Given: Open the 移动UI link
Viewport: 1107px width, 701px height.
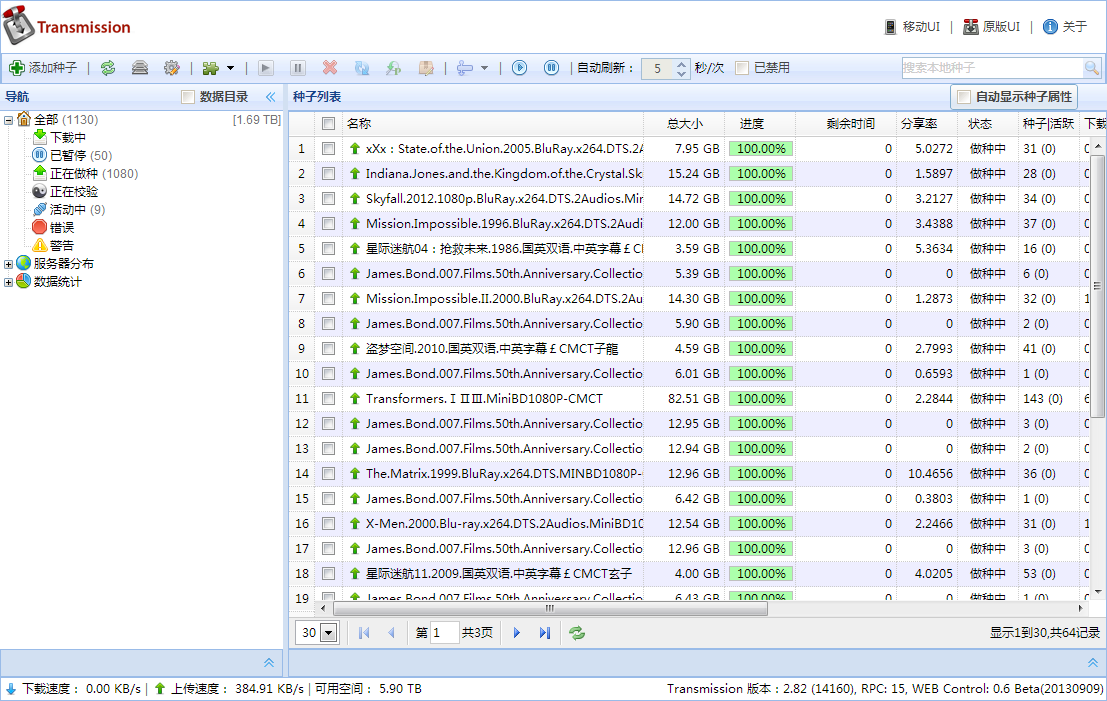Looking at the screenshot, I should pos(912,27).
